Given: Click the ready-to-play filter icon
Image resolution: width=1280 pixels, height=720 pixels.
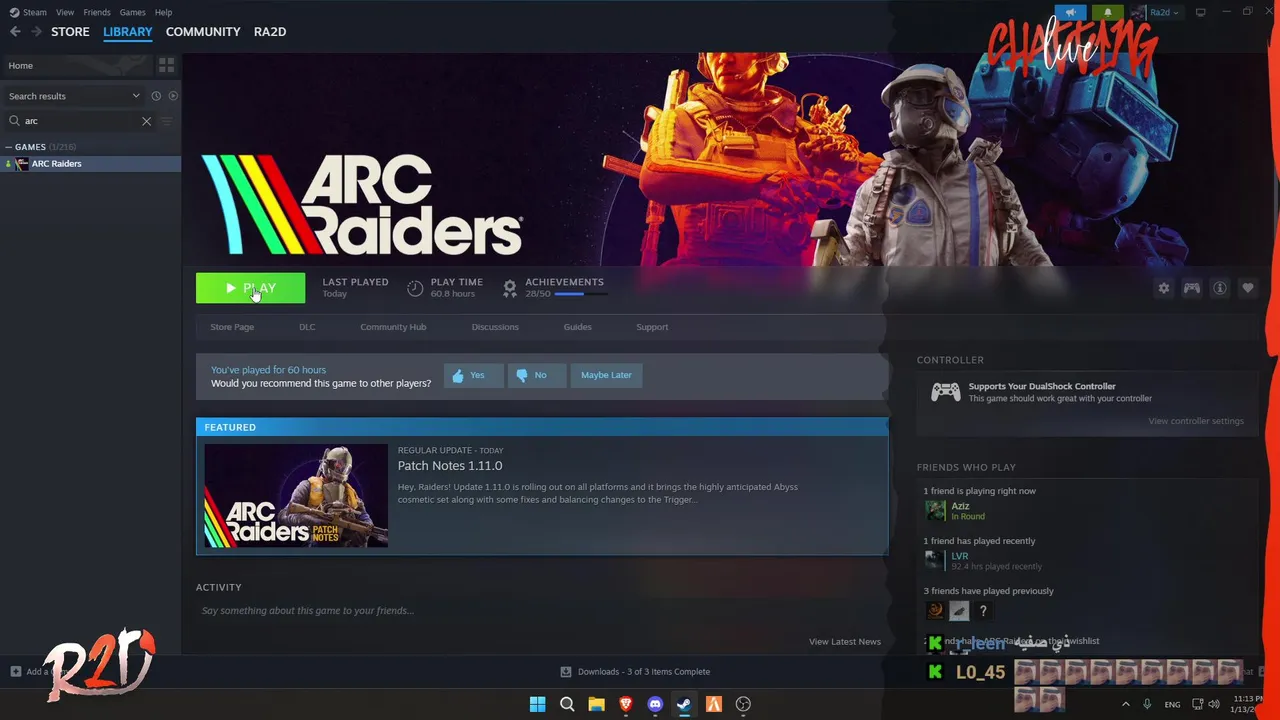Looking at the screenshot, I should click(x=173, y=96).
